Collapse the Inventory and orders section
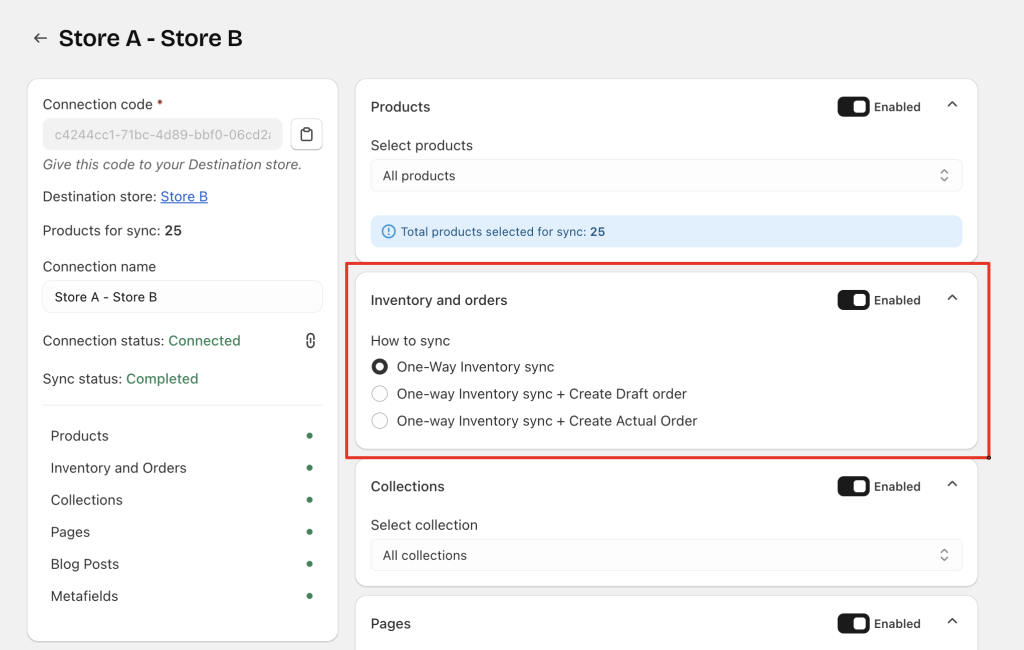 coord(952,298)
